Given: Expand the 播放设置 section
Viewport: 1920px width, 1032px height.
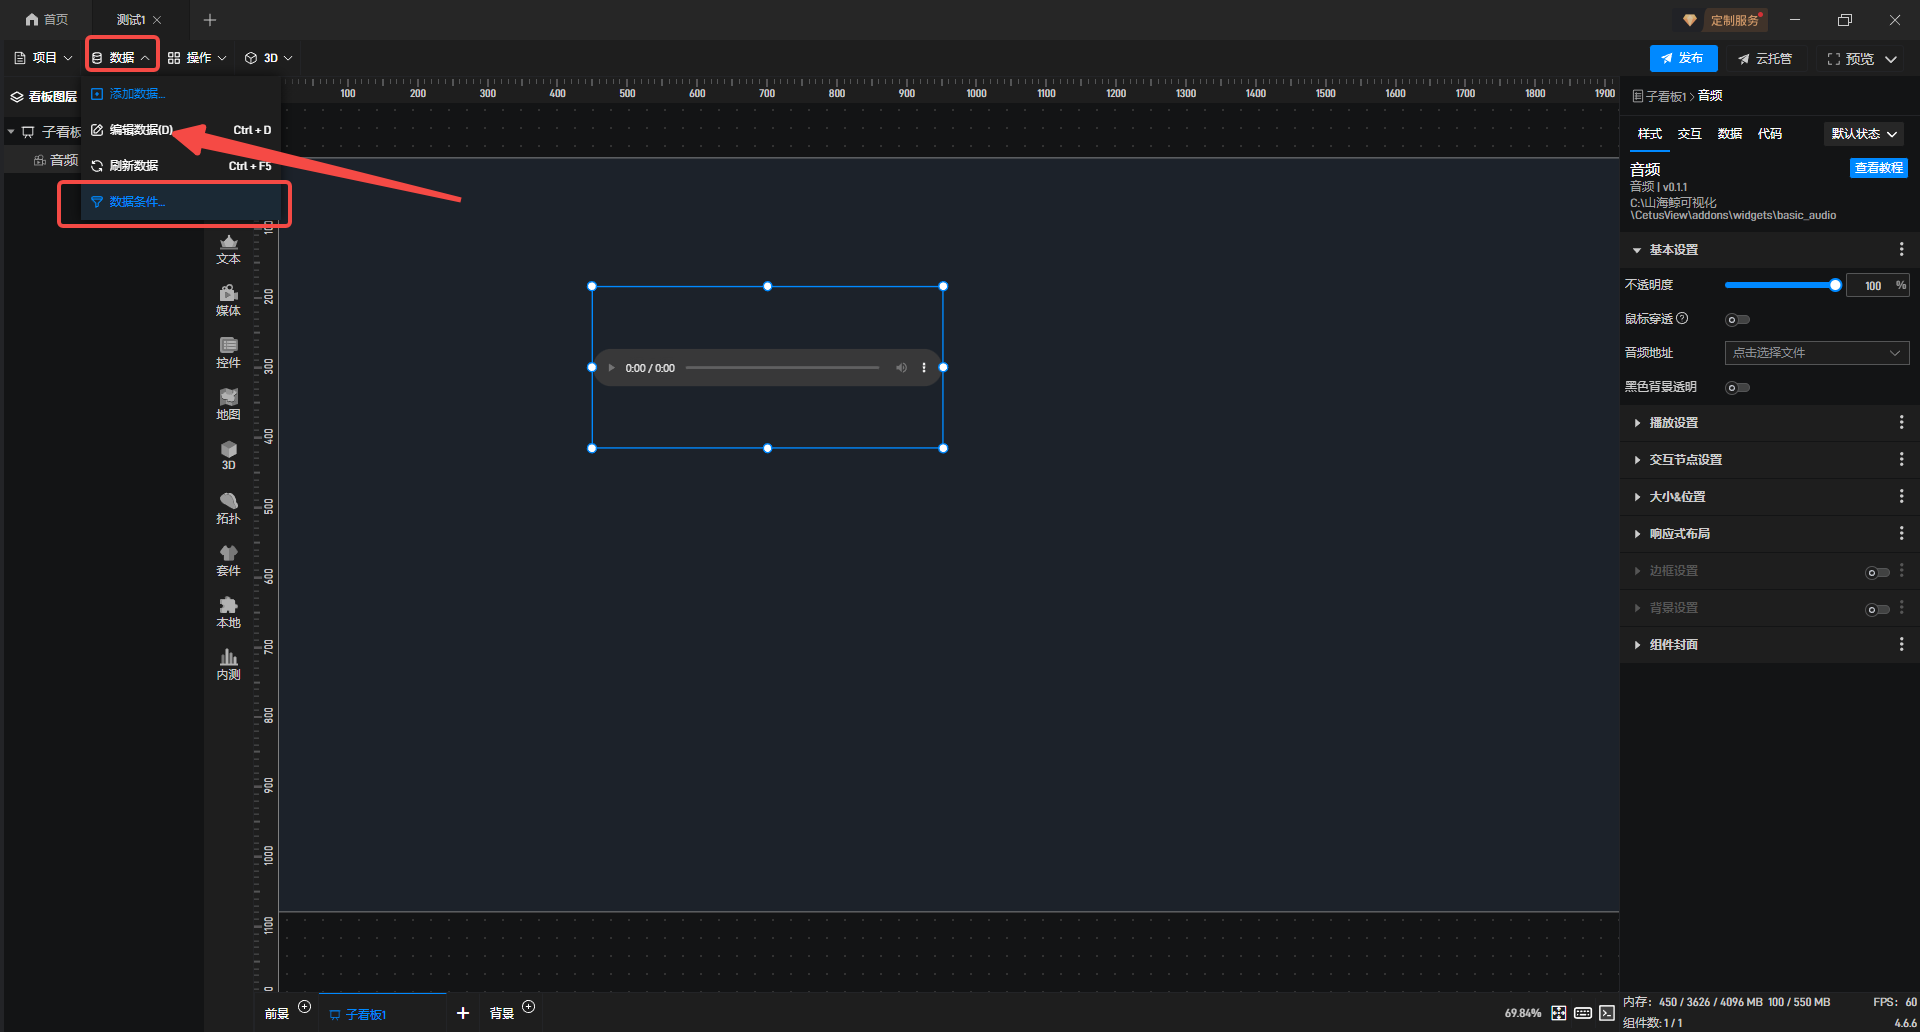Looking at the screenshot, I should [x=1673, y=423].
